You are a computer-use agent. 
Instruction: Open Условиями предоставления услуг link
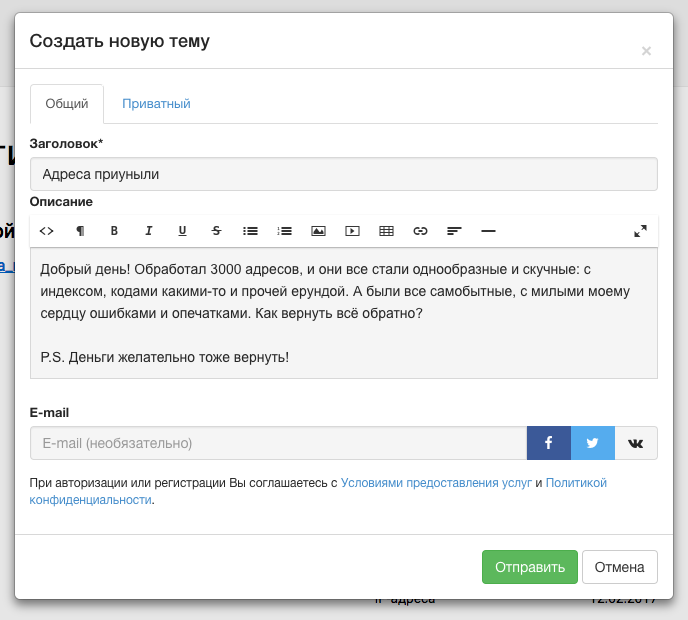coord(436,483)
